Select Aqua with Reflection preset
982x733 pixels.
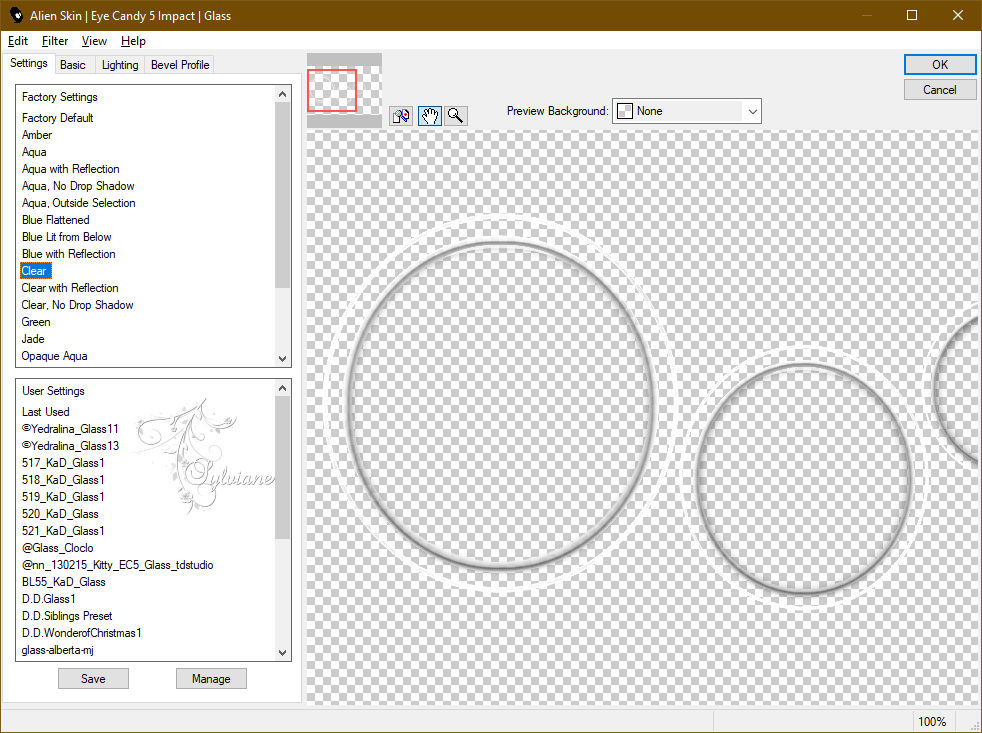click(70, 169)
